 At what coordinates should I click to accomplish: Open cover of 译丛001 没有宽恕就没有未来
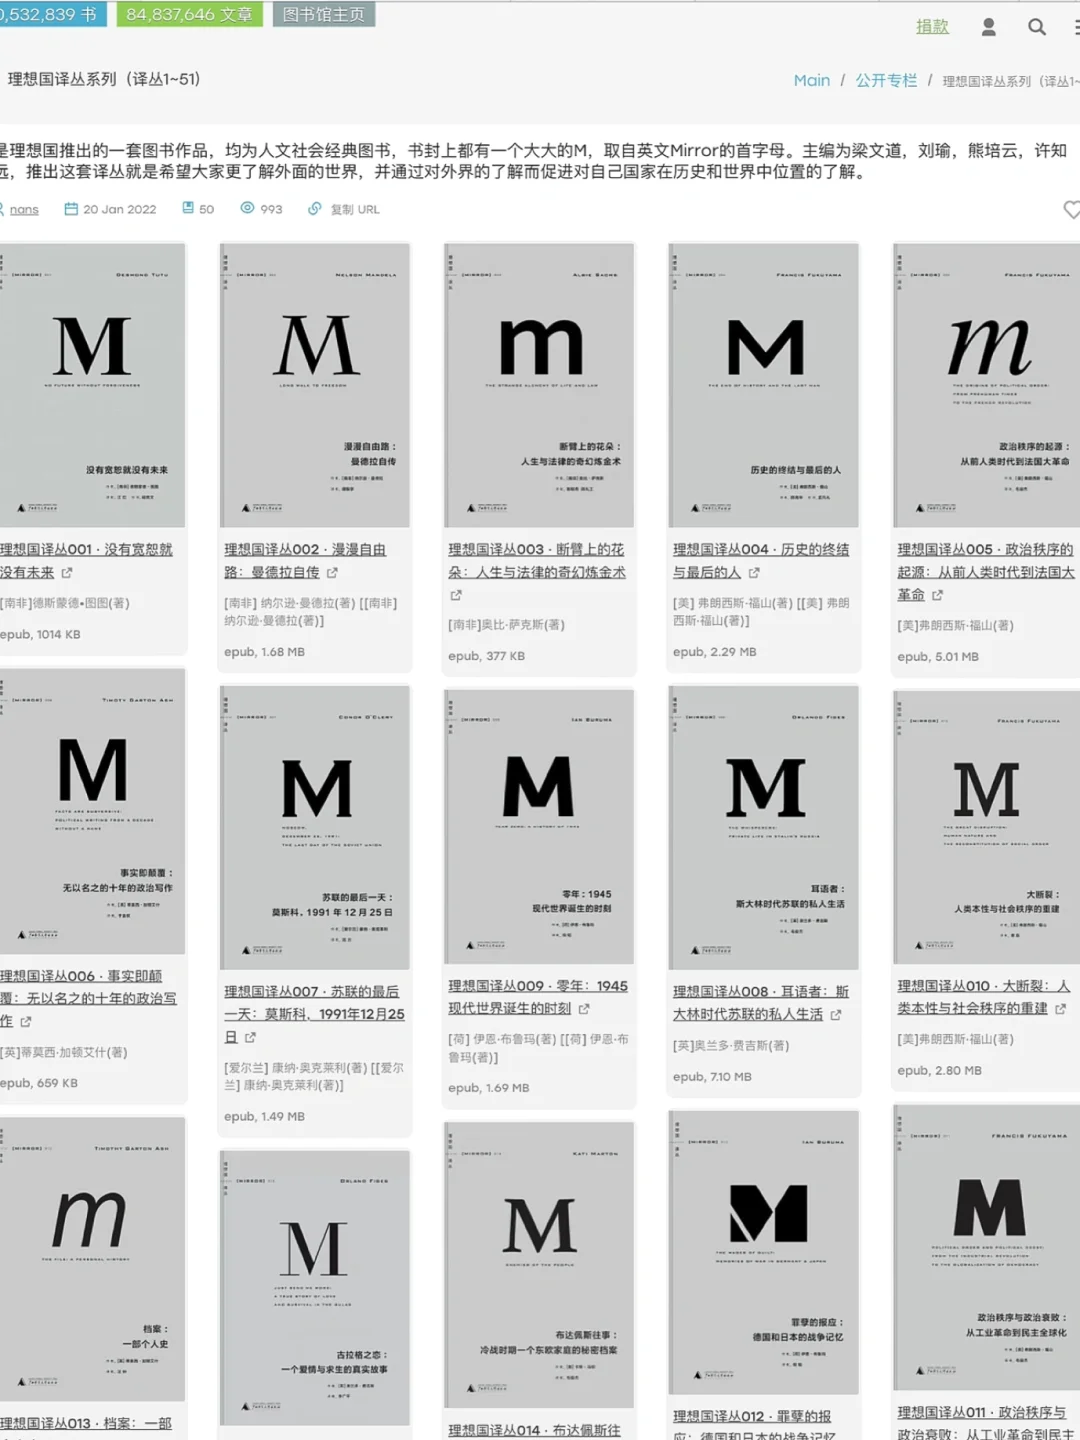(92, 385)
